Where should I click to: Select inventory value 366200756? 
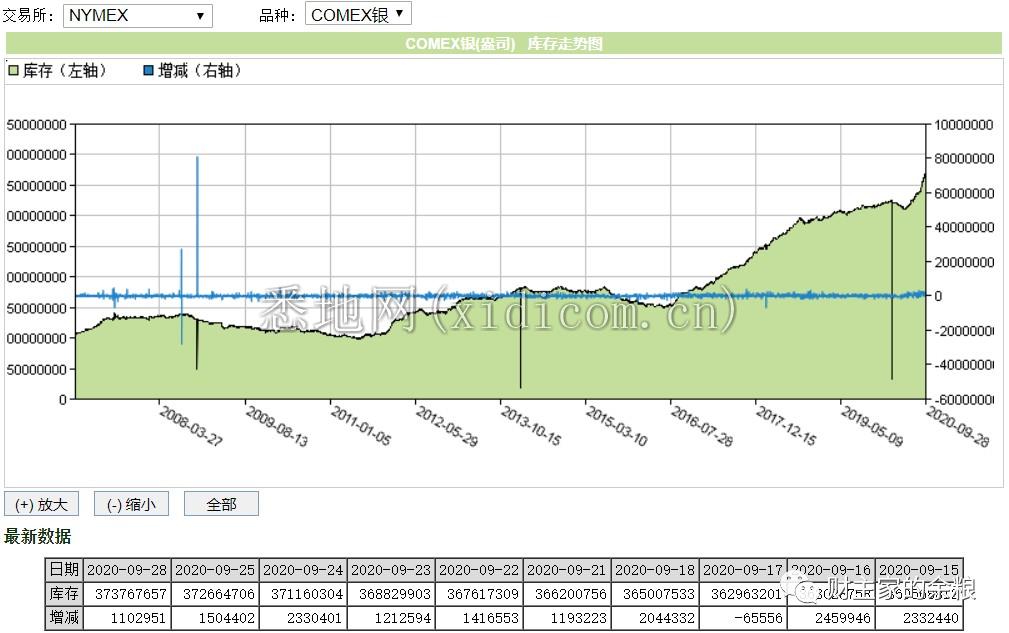coord(571,594)
